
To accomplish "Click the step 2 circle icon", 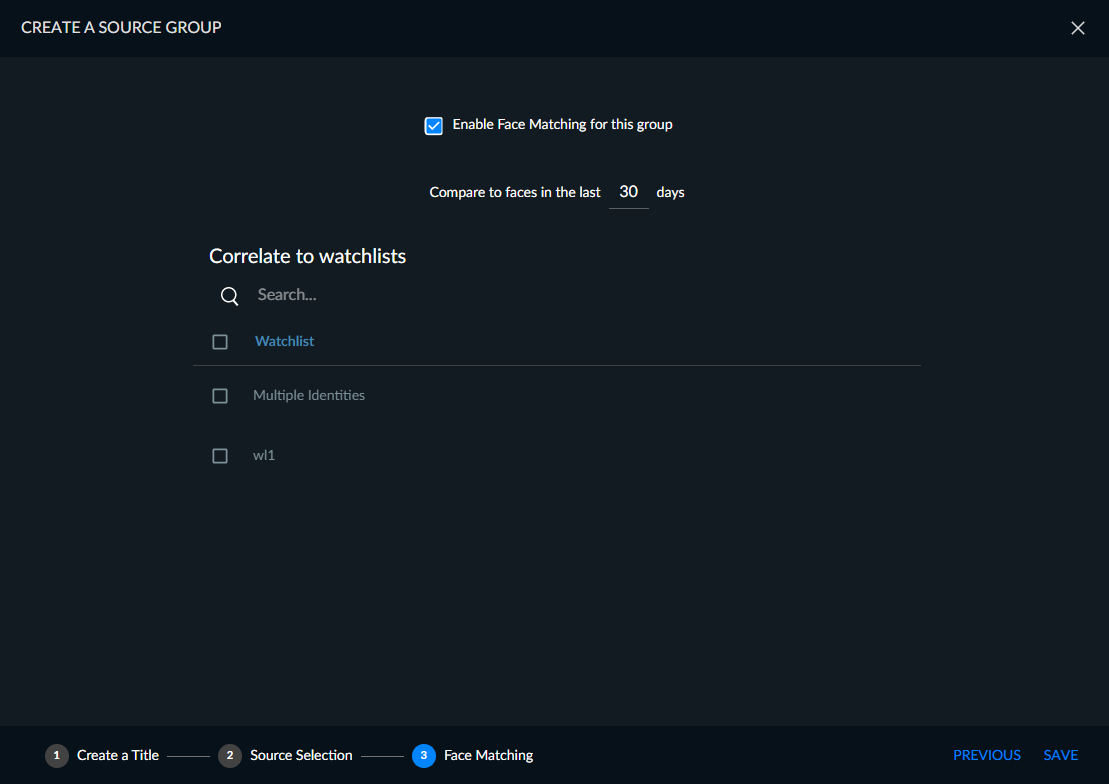I will pyautogui.click(x=230, y=755).
